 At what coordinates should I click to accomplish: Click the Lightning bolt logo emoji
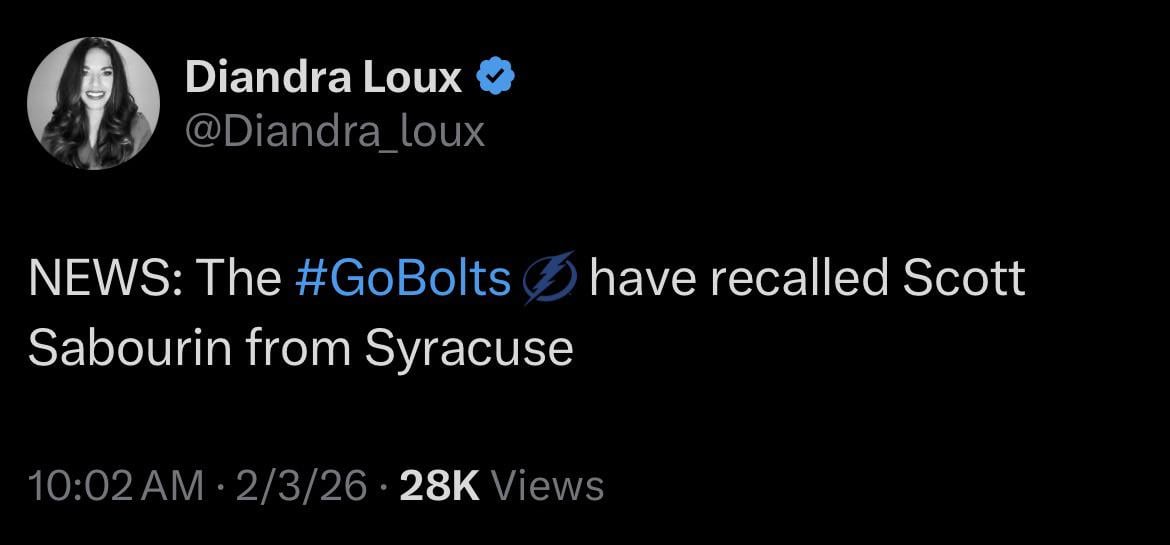click(x=550, y=280)
